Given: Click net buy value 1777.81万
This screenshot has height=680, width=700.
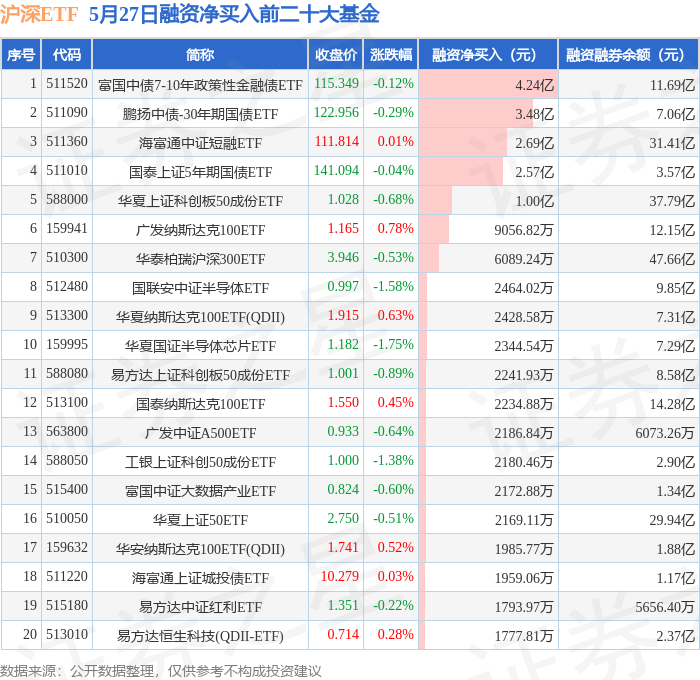Looking at the screenshot, I should point(523,636).
